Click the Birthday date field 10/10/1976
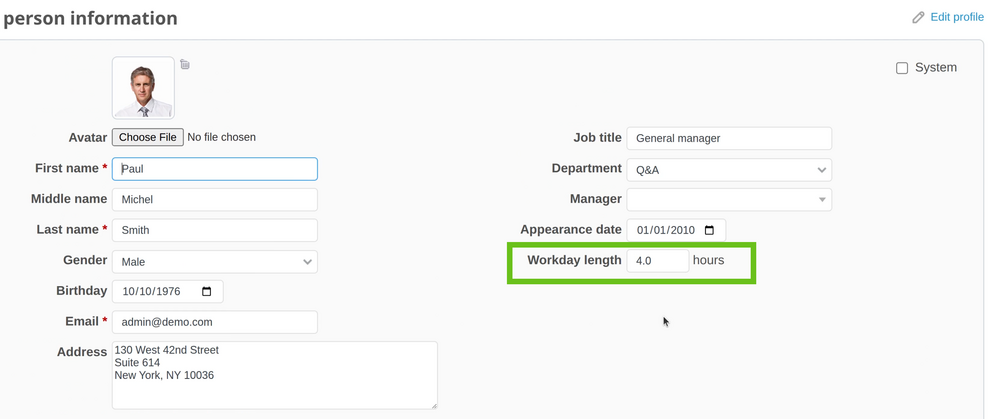Viewport: 1000px width, 419px height. point(168,291)
